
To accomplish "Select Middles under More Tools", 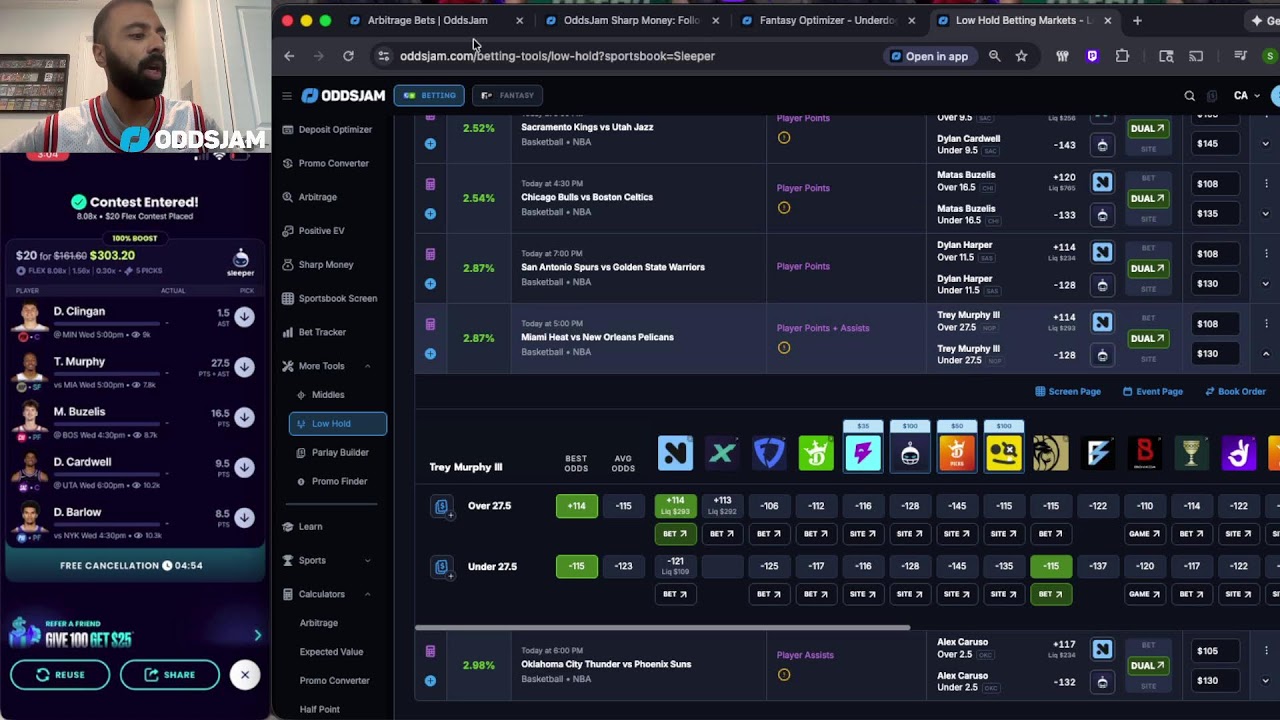I will [x=328, y=395].
